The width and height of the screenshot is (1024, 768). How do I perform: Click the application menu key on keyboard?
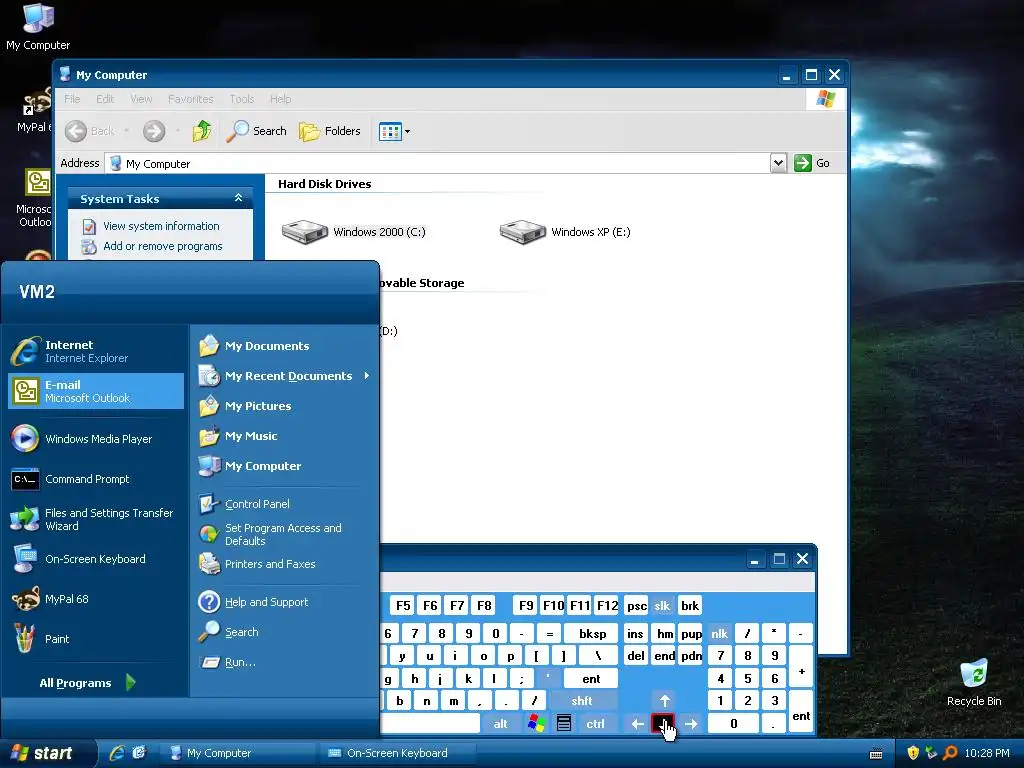[564, 723]
